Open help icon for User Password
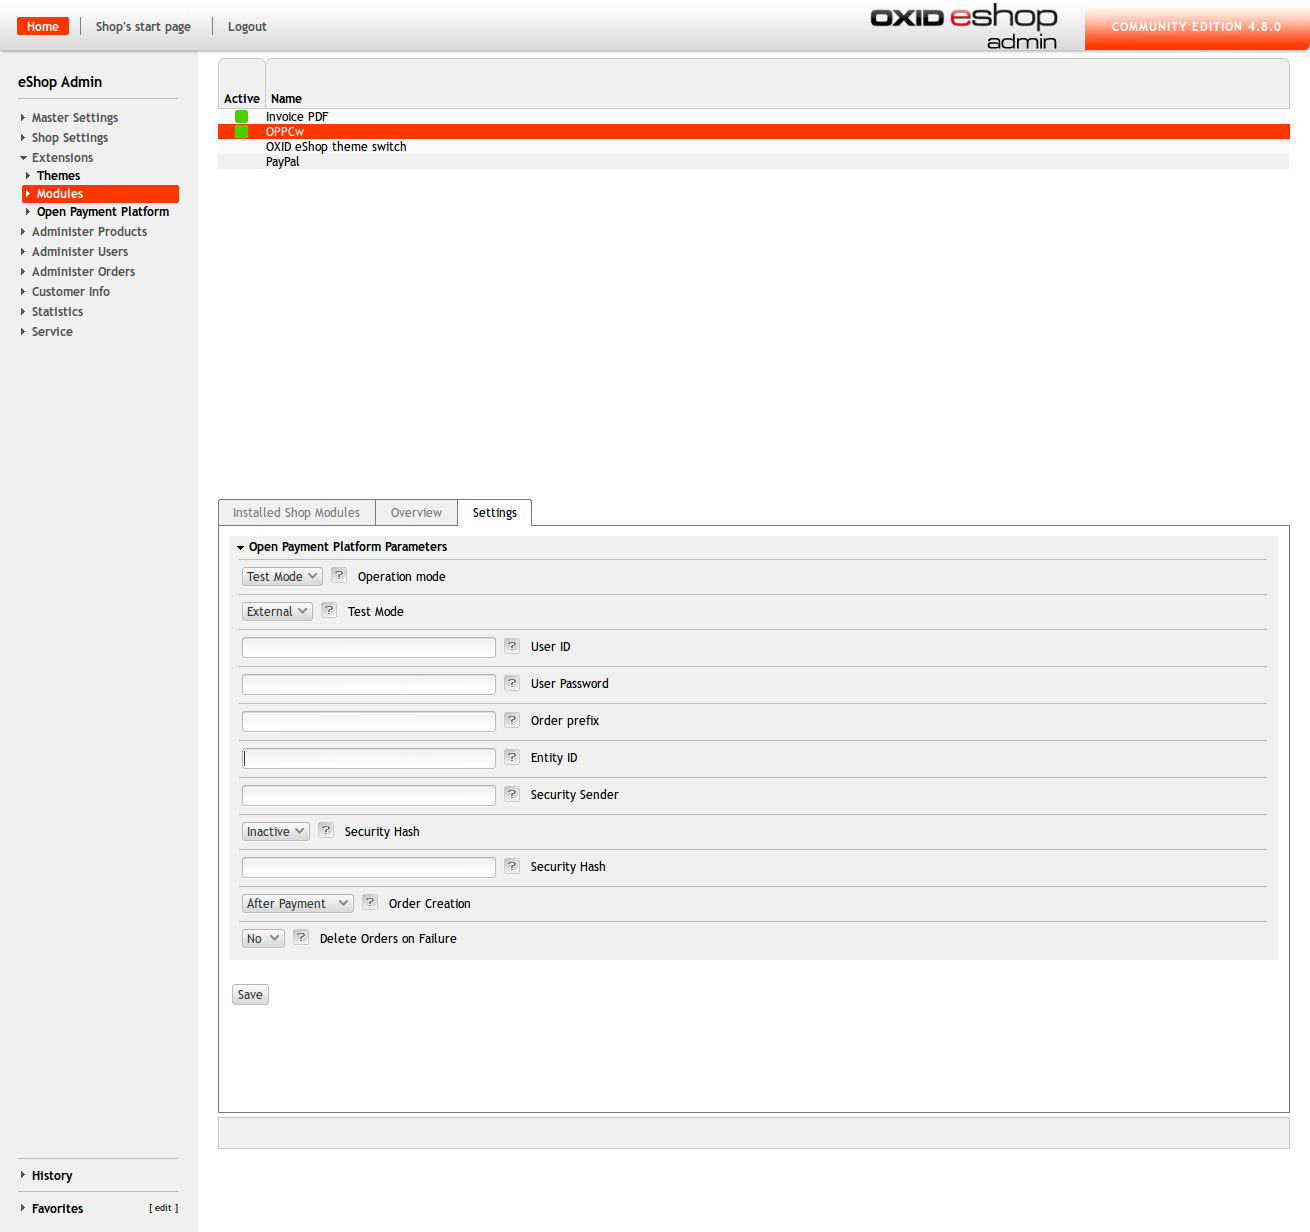This screenshot has width=1310, height=1232. pos(512,683)
